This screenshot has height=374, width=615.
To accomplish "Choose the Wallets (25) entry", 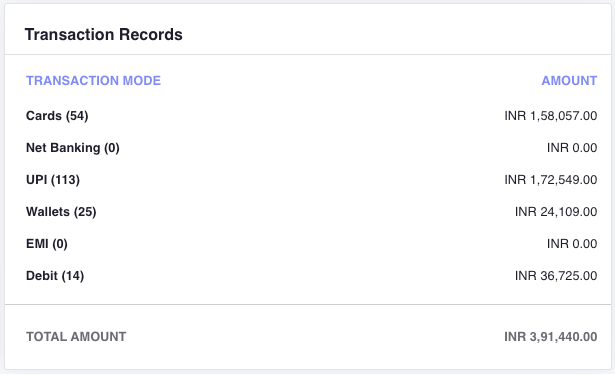I will 61,212.
